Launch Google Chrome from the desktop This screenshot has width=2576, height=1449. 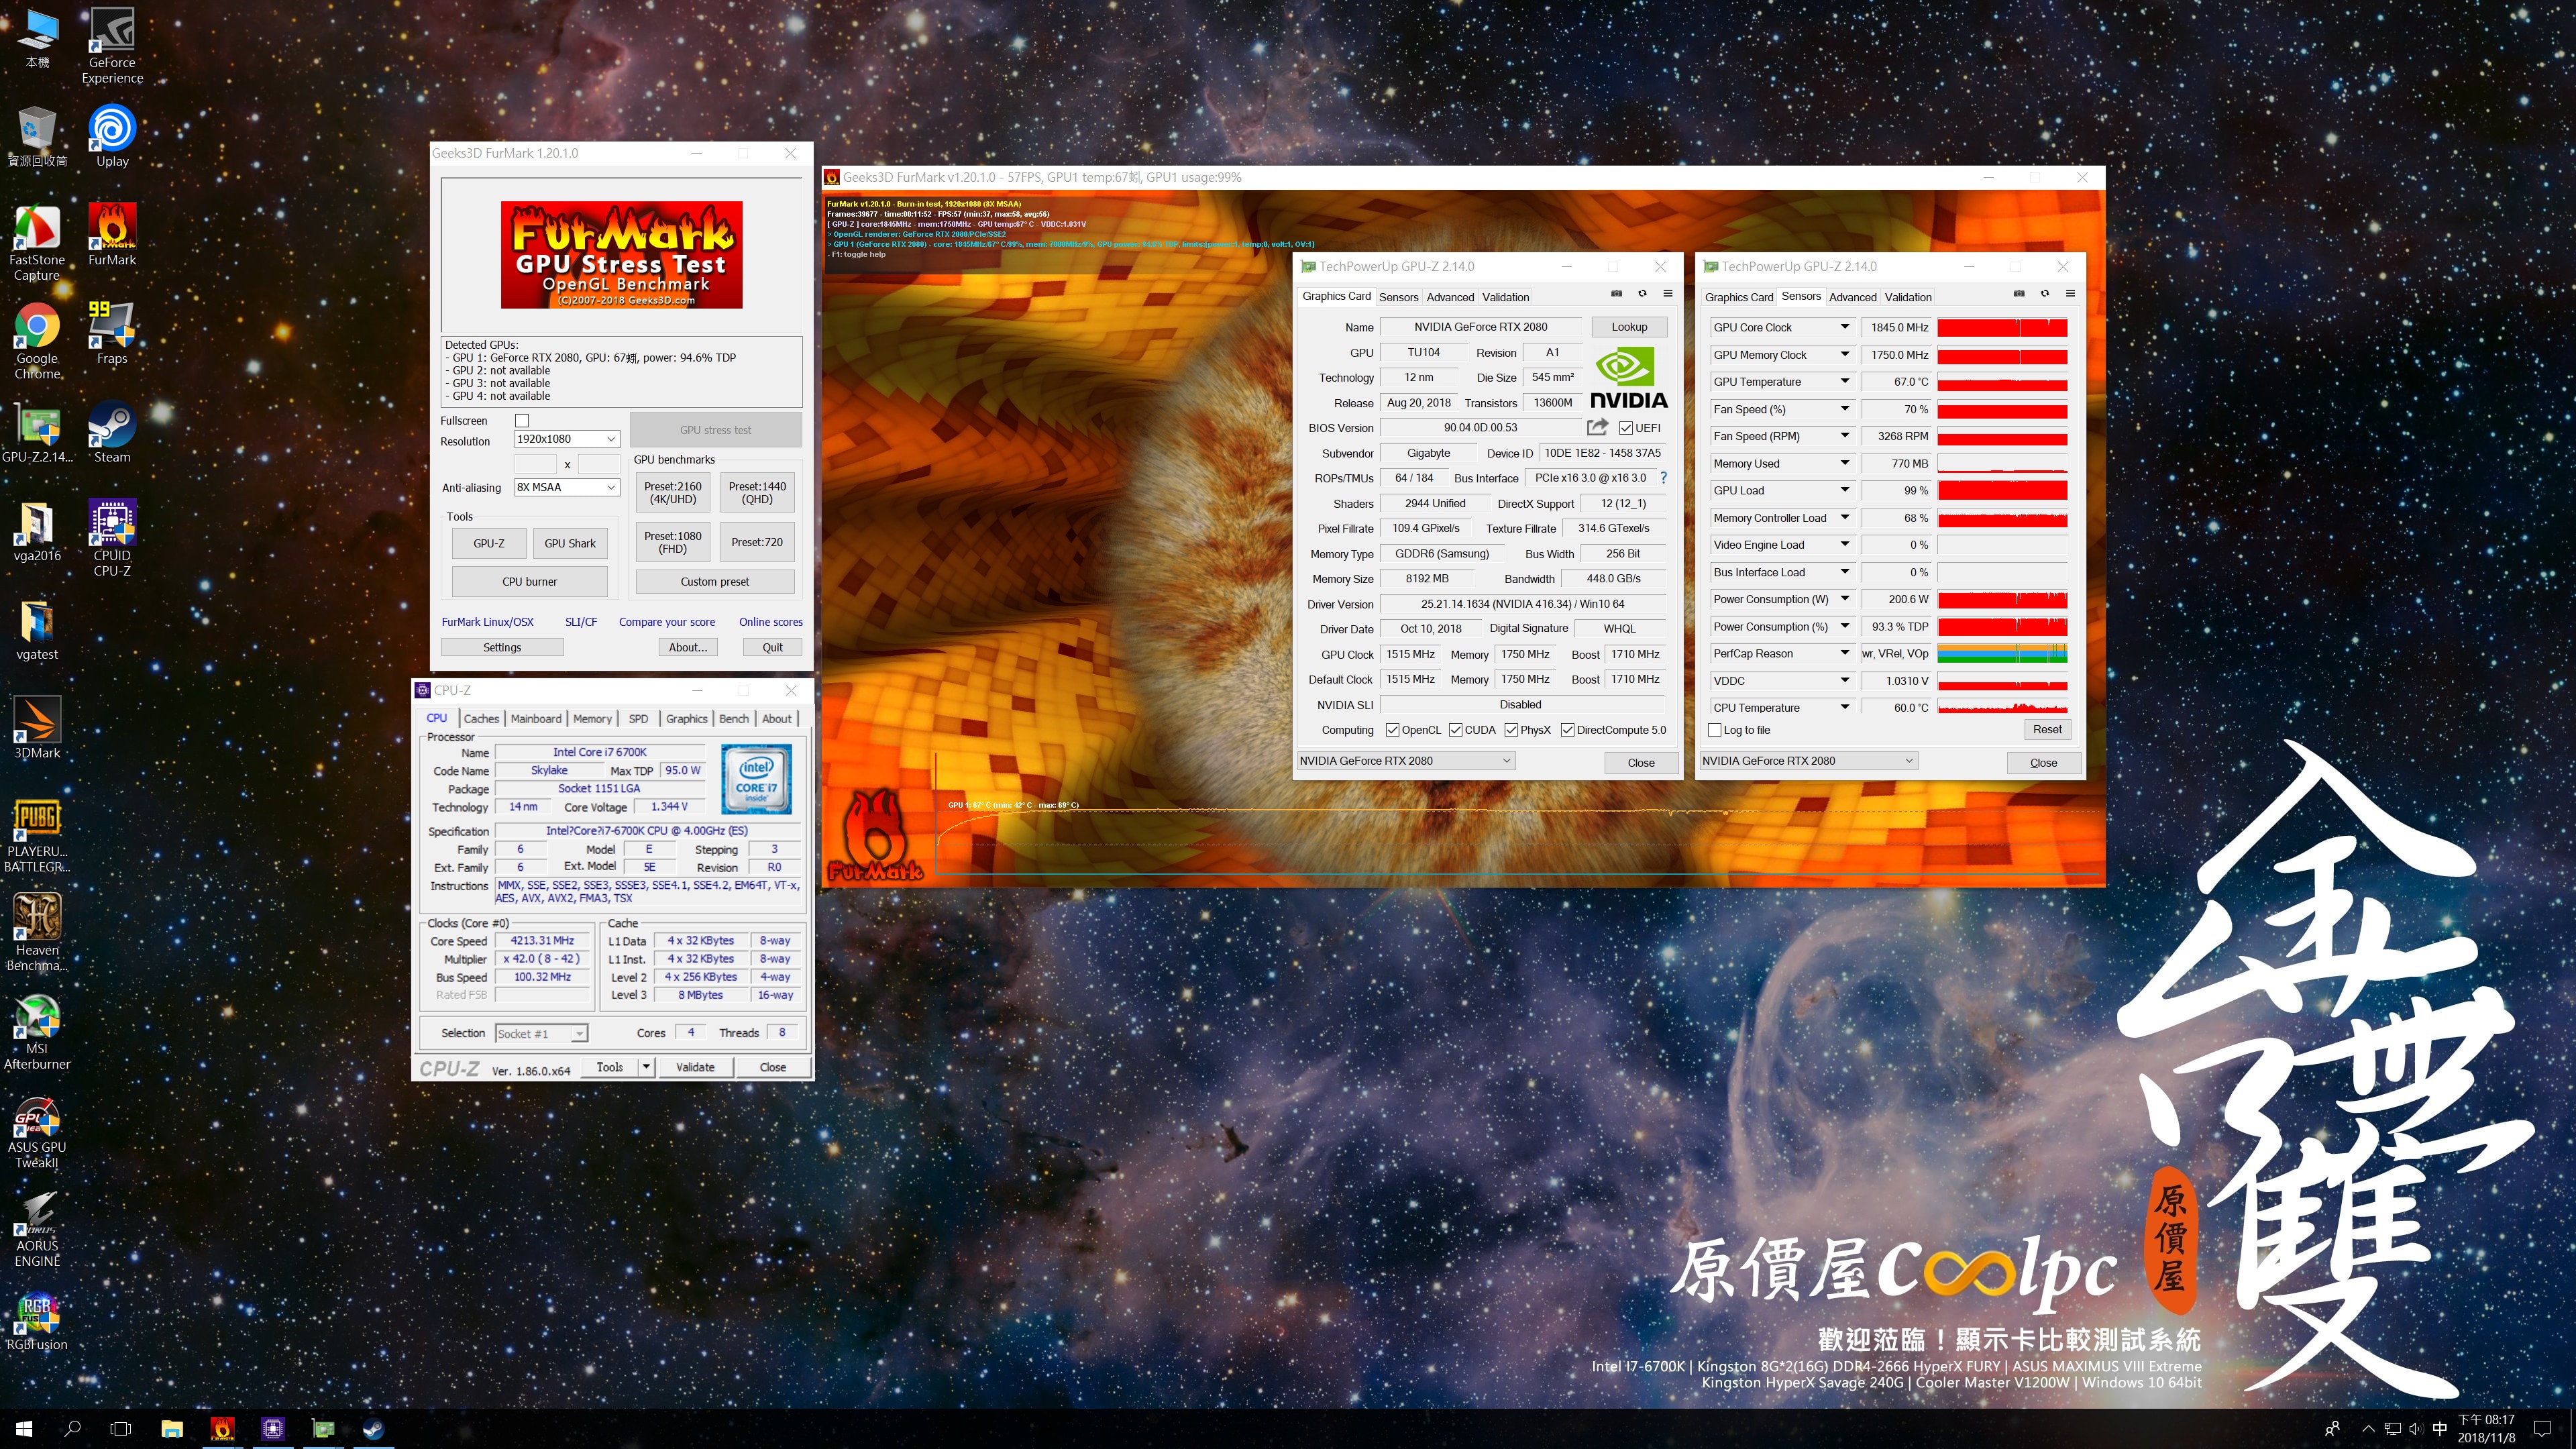[37, 341]
